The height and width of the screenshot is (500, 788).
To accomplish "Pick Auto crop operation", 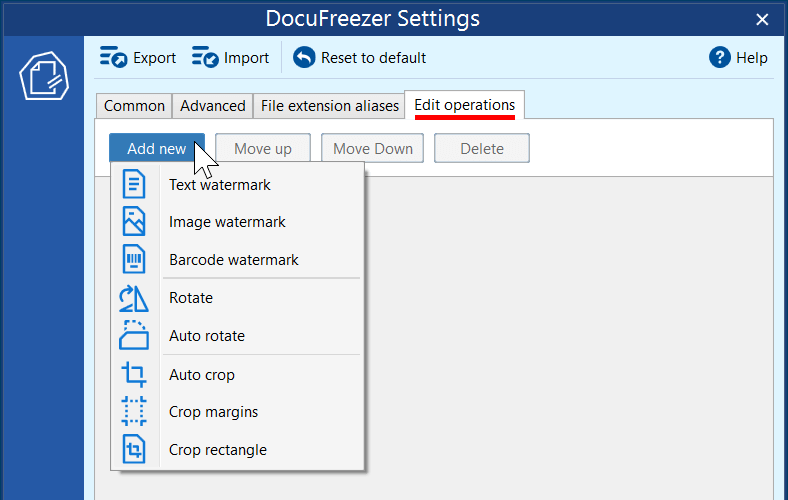I will tap(202, 375).
